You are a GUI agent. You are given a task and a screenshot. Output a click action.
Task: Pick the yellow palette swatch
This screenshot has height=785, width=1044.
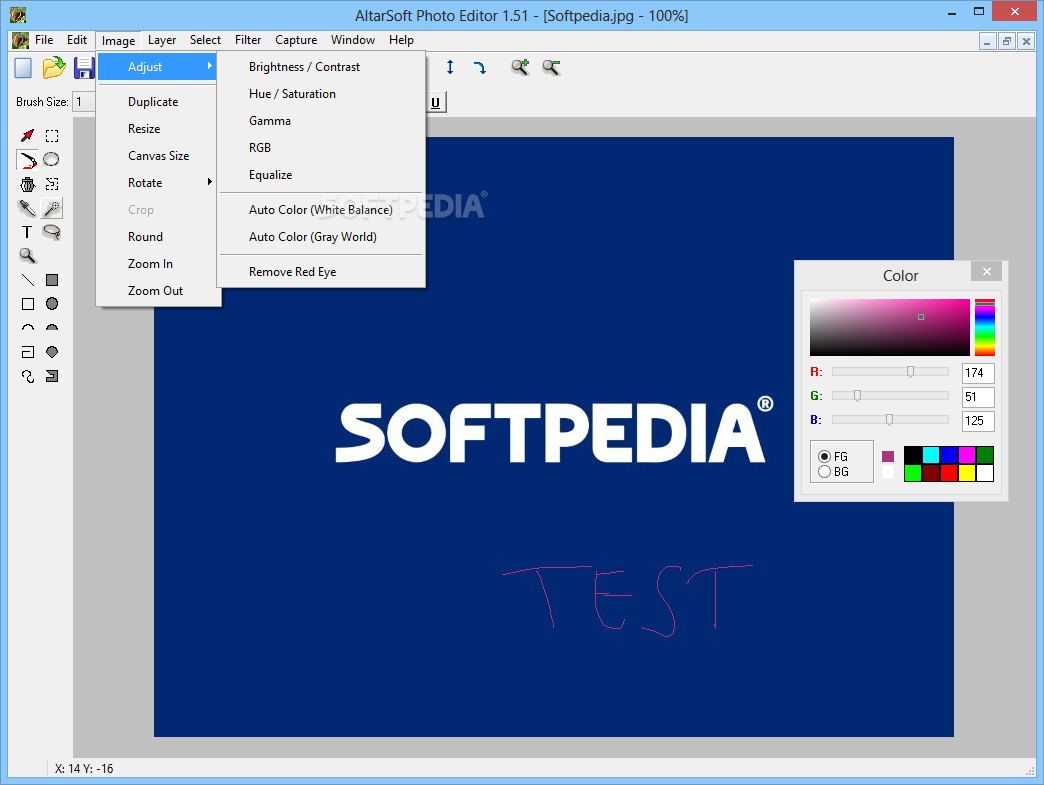pyautogui.click(x=967, y=473)
